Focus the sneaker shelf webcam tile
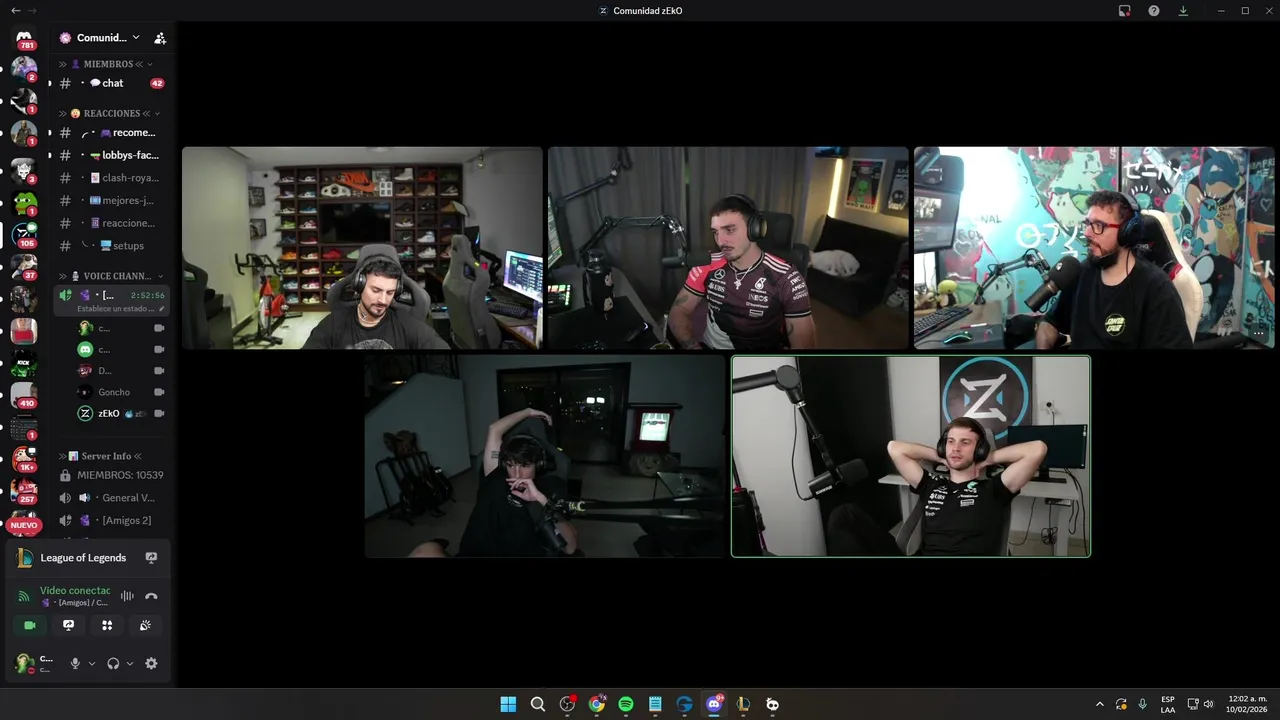 coord(362,248)
